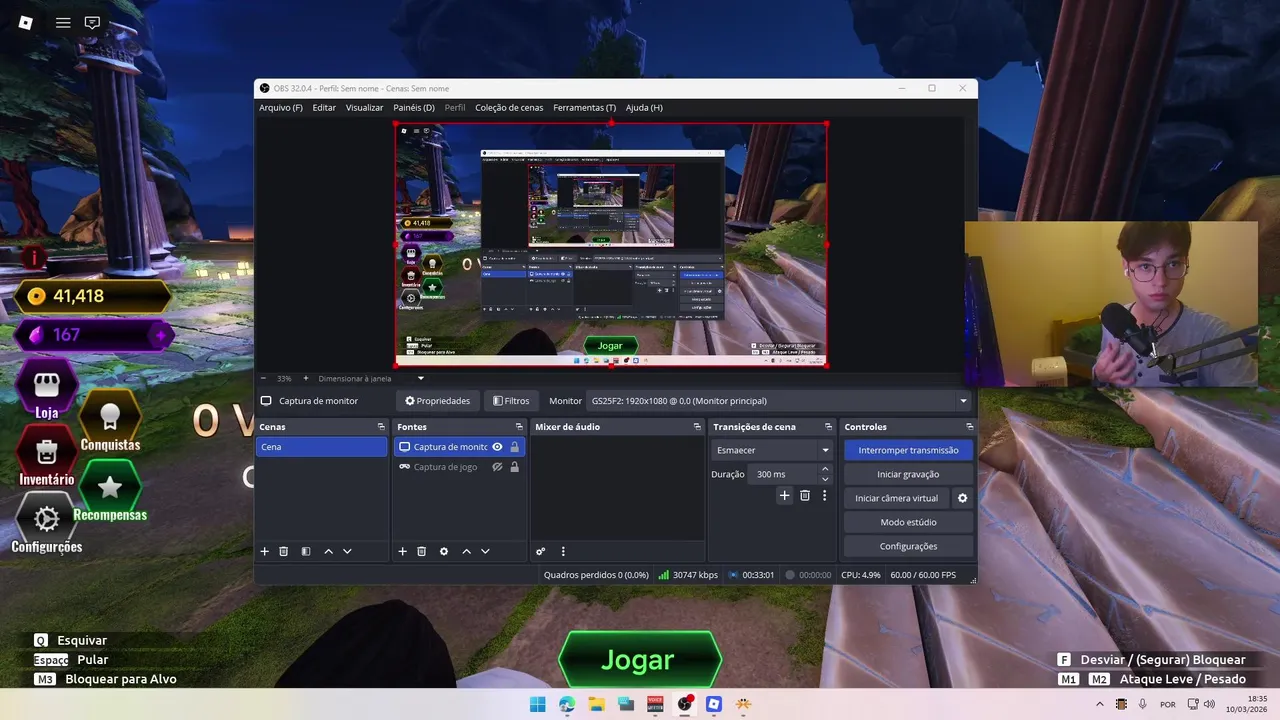Image resolution: width=1280 pixels, height=720 pixels.
Task: Move source up in Fontes panel
Action: 466,551
